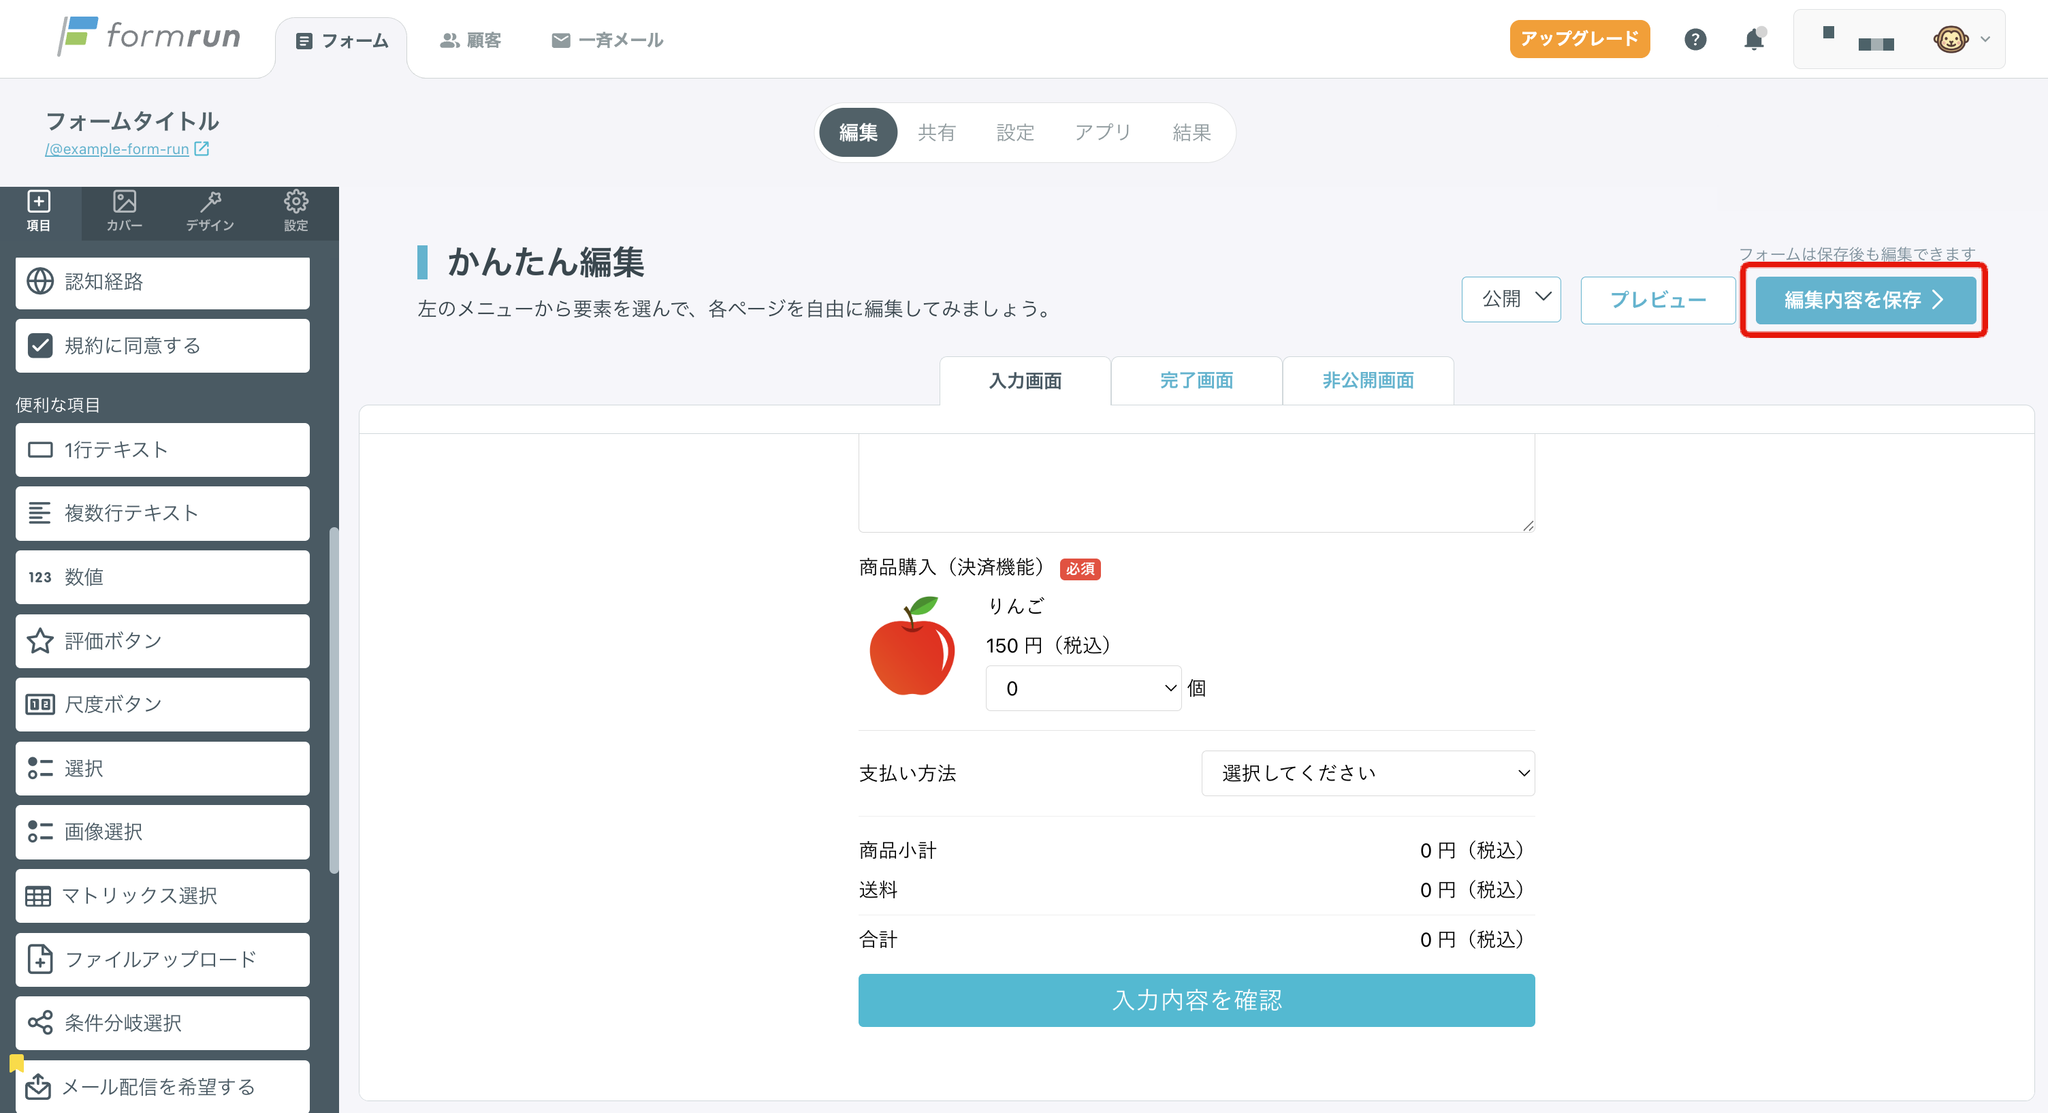Click the sidebar vertical scrollbar
Viewport: 2048px width, 1113px height.
pos(334,700)
